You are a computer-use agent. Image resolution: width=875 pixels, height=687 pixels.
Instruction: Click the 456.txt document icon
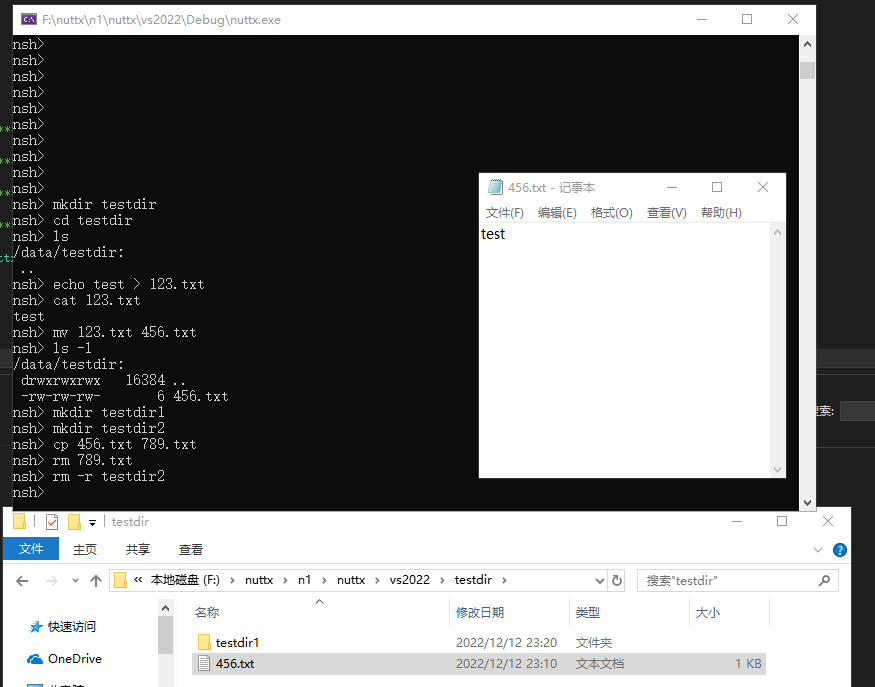[x=204, y=664]
